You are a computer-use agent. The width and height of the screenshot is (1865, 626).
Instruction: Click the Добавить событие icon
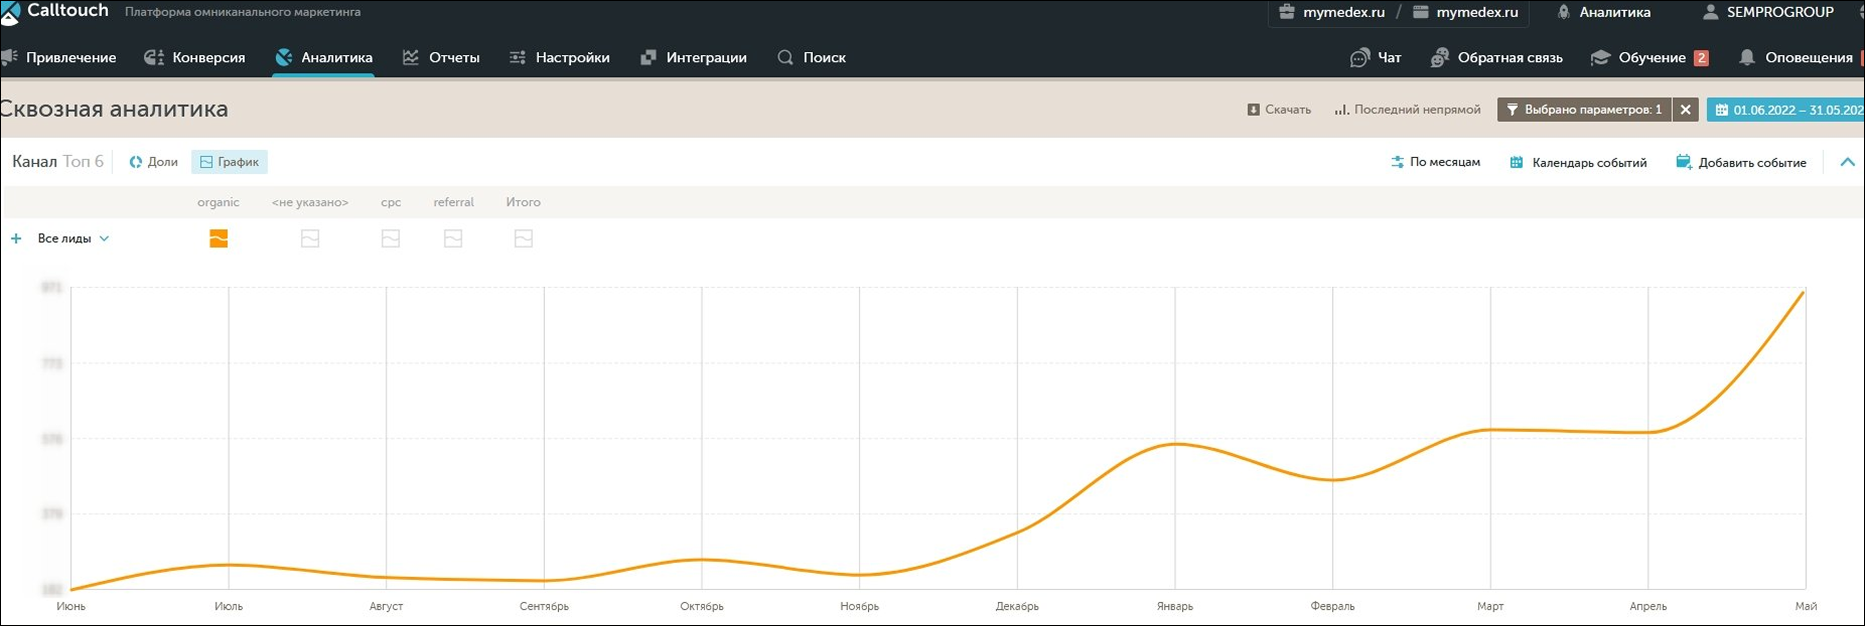(x=1683, y=162)
